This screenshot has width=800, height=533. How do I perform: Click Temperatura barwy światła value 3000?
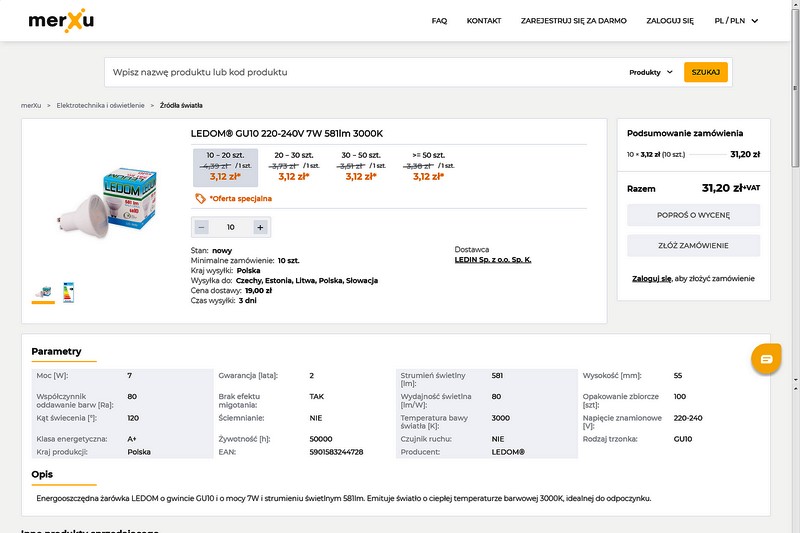501,418
